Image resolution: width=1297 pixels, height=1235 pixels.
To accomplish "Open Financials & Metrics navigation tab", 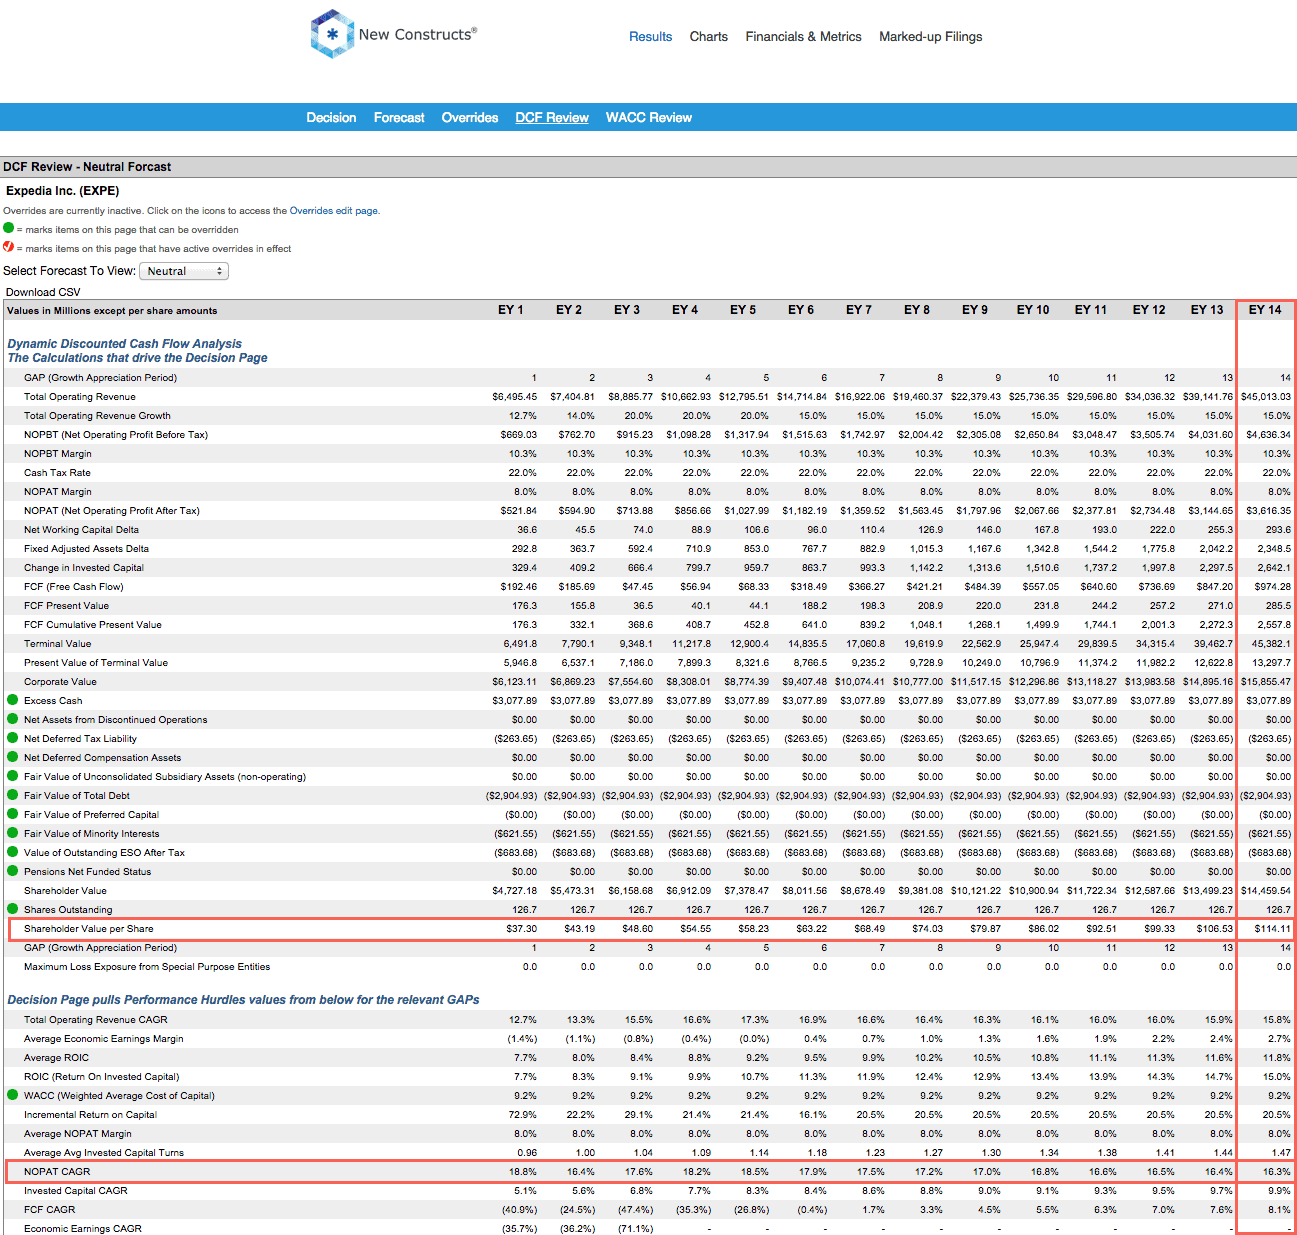I will point(803,37).
